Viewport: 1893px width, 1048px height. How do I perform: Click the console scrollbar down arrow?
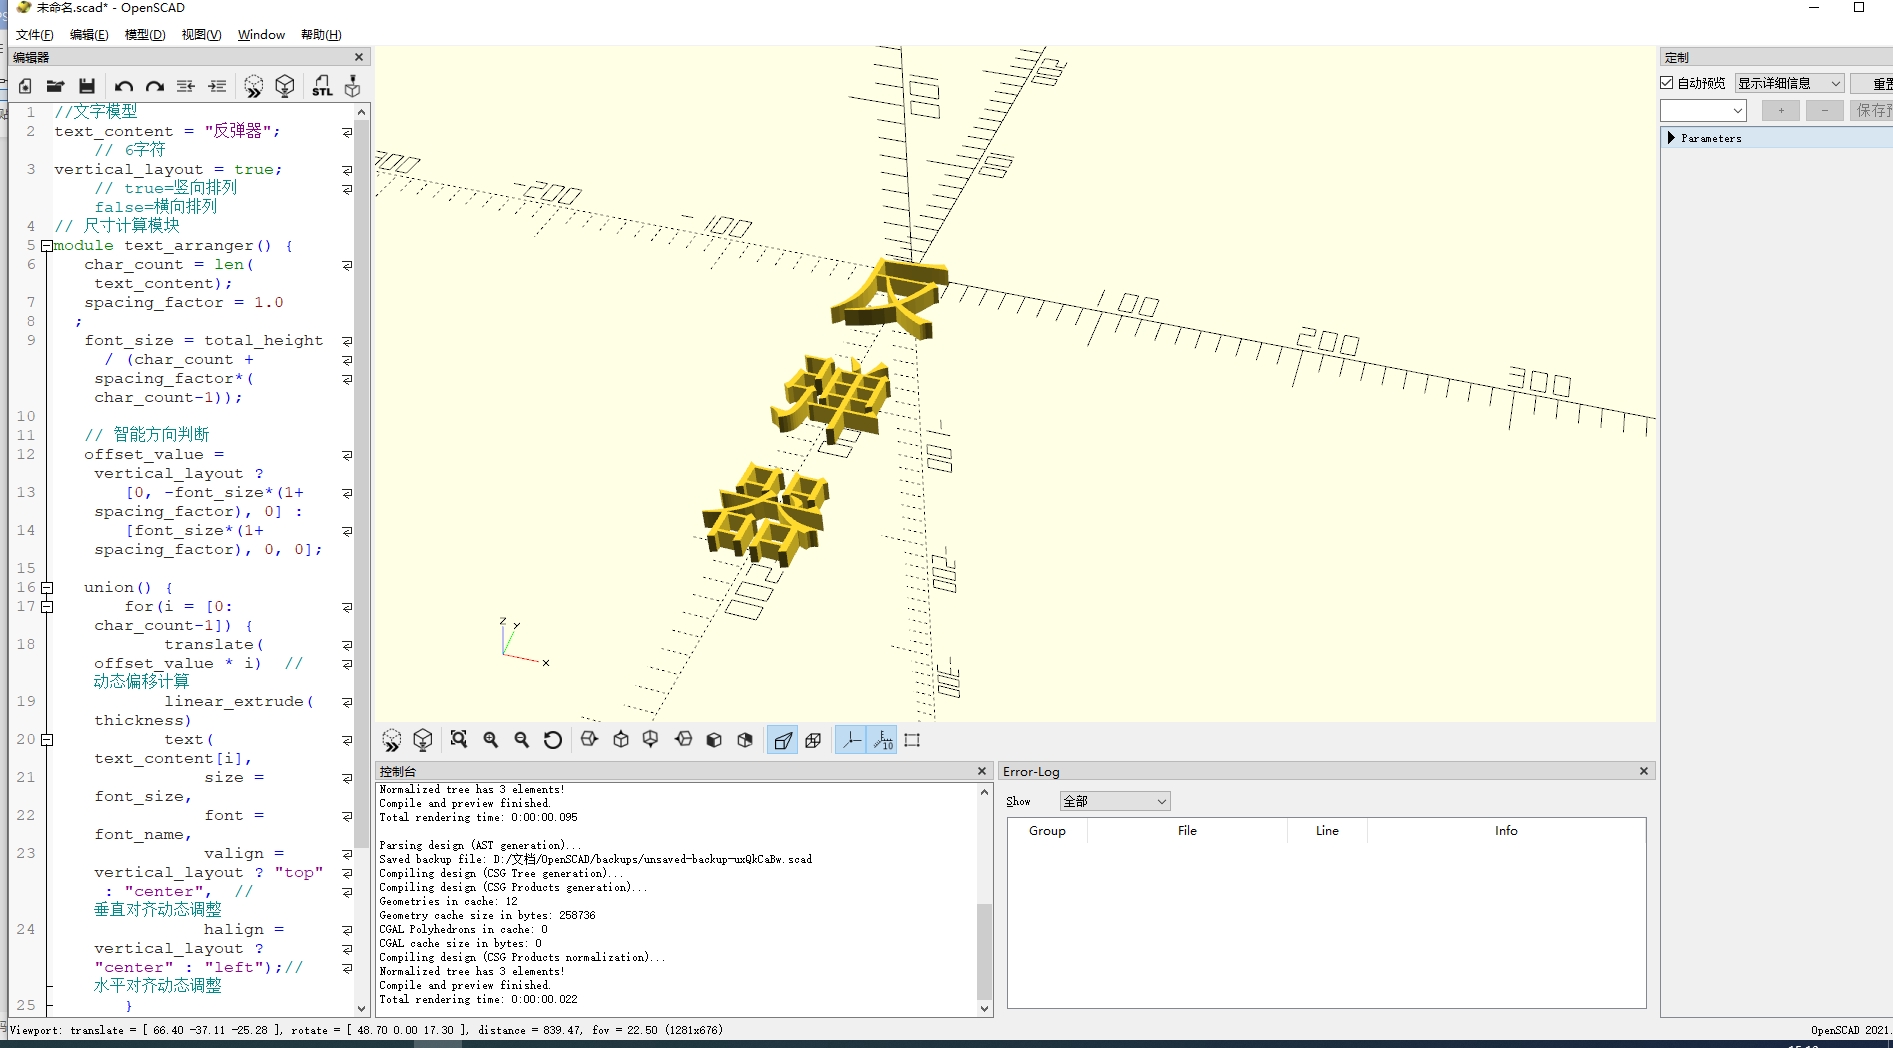[x=984, y=1009]
